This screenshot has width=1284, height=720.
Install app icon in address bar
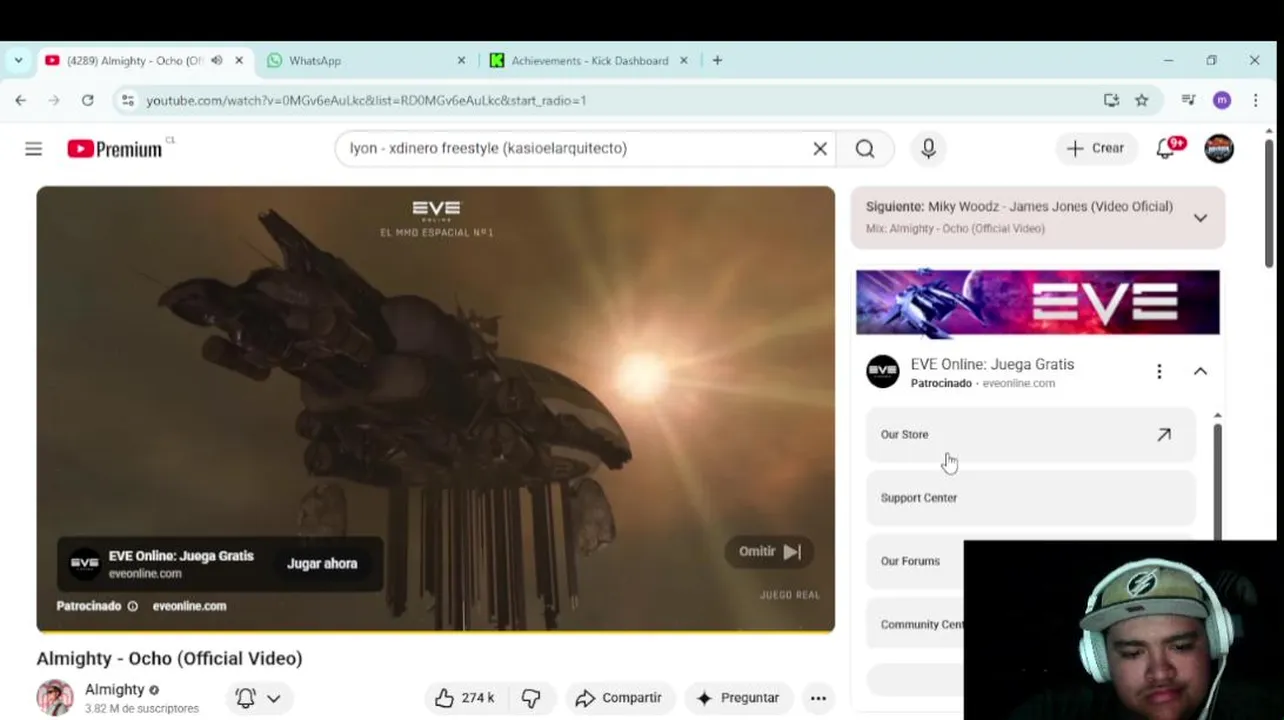1111,100
